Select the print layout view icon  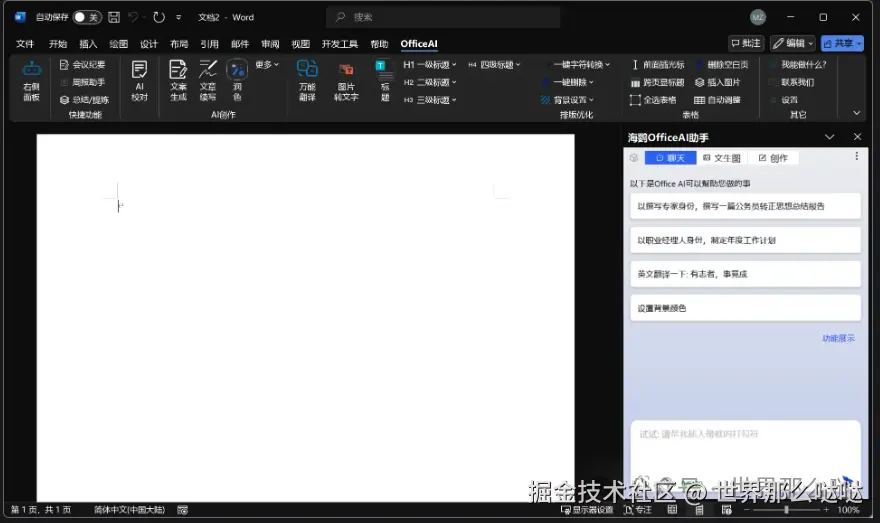pos(699,510)
